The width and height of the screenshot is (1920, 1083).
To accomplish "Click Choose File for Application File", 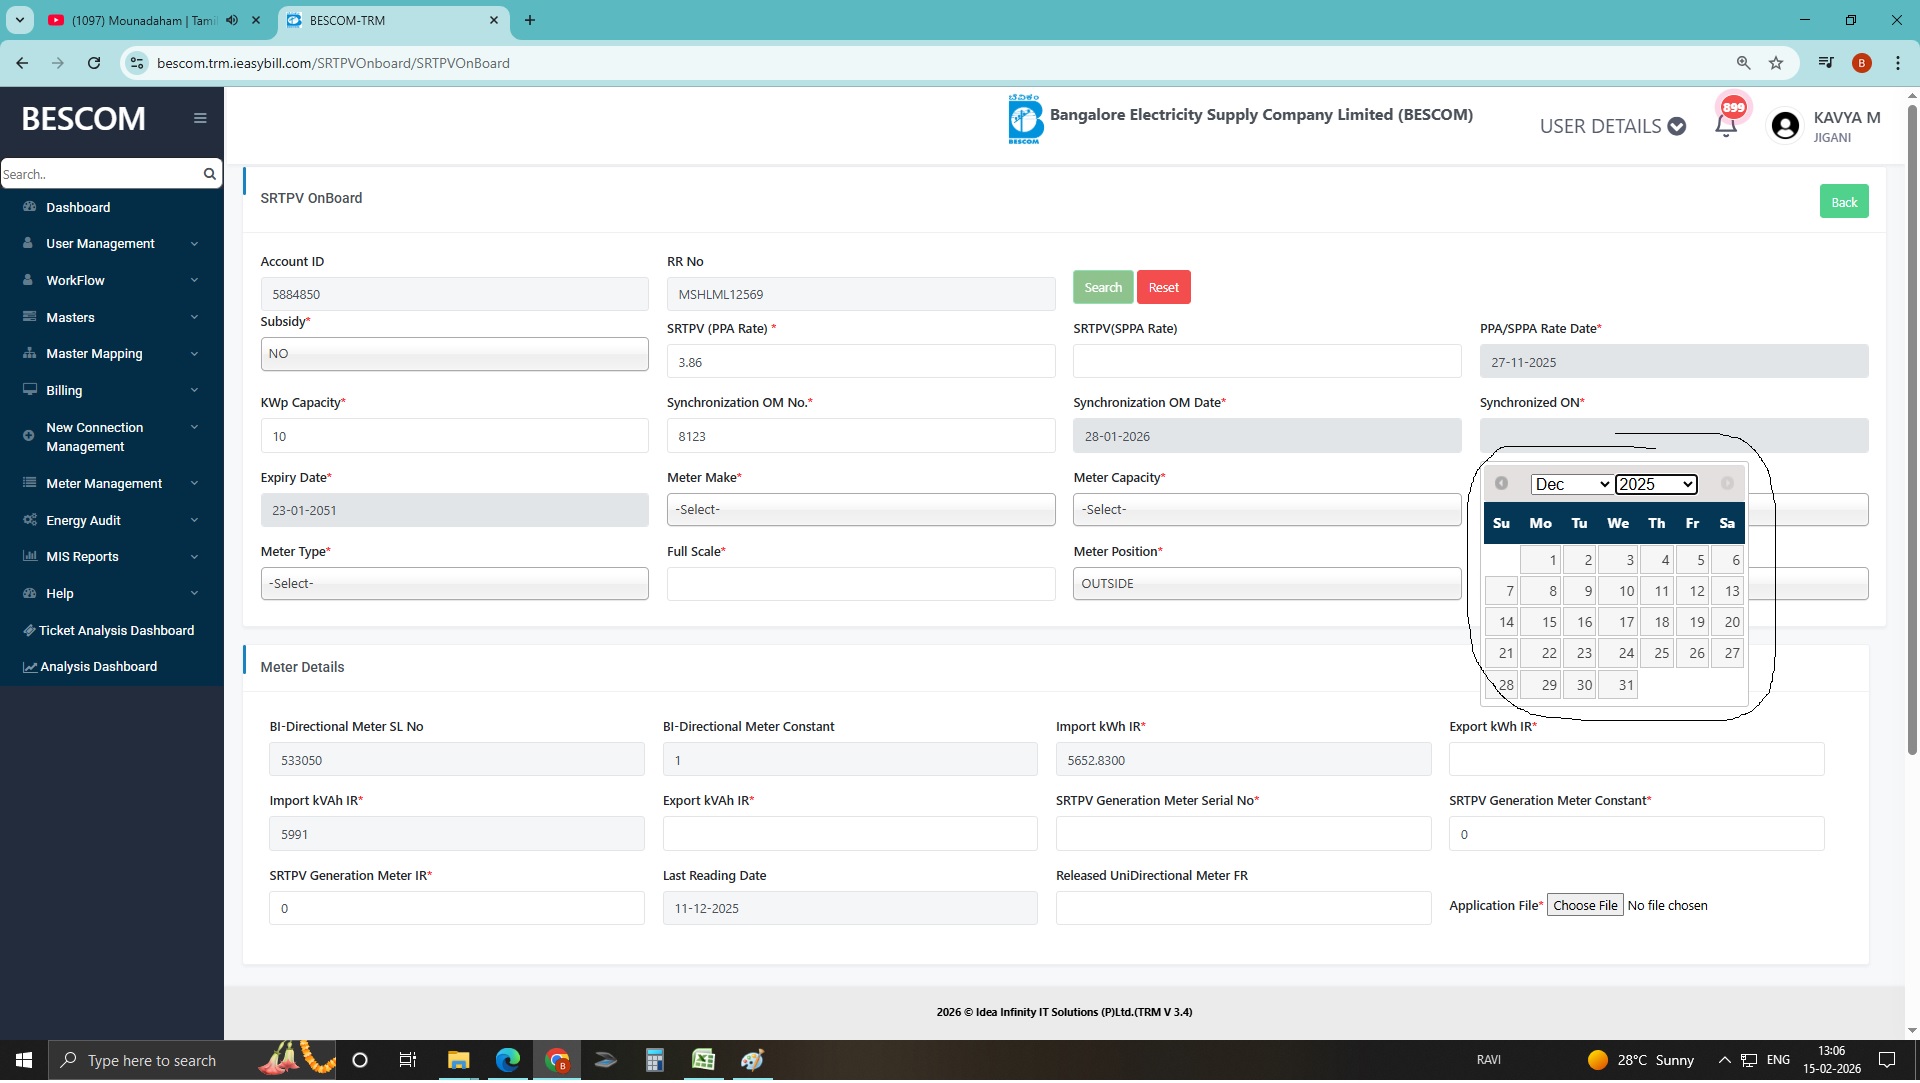I will click(1584, 906).
